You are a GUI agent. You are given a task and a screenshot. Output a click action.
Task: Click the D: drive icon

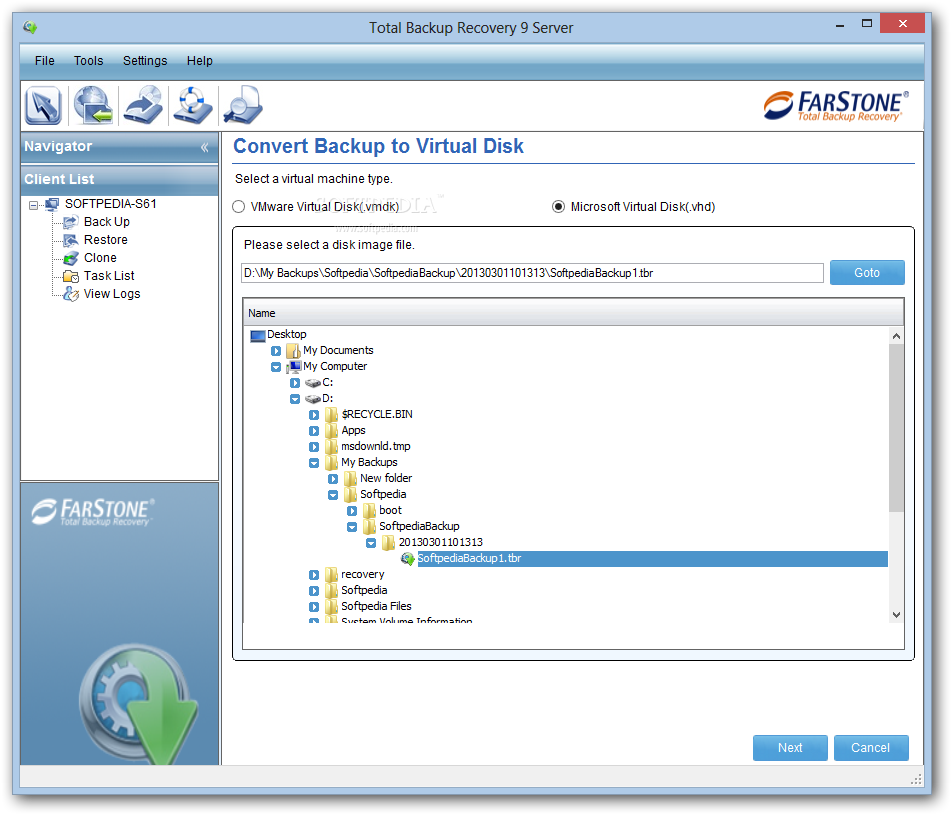313,399
